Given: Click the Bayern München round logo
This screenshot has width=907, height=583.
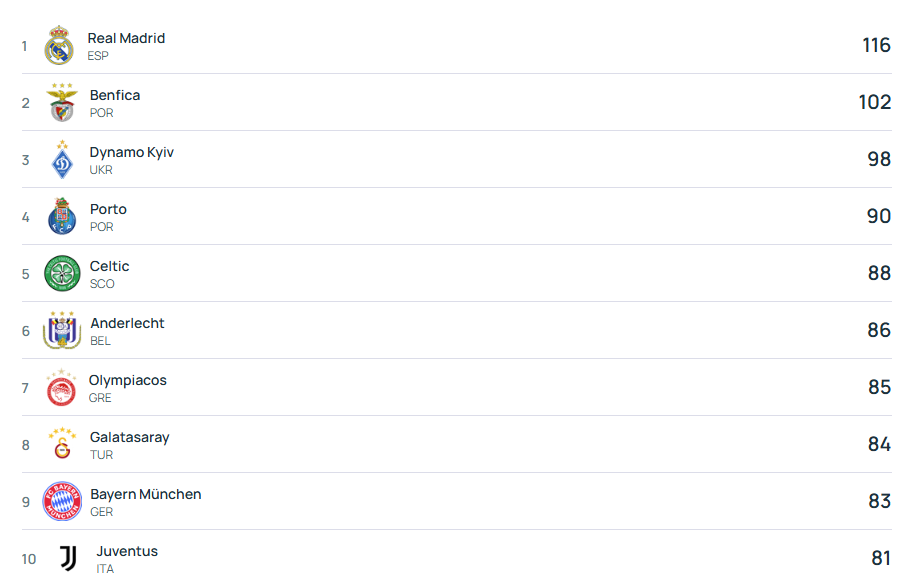Looking at the screenshot, I should 62,502.
